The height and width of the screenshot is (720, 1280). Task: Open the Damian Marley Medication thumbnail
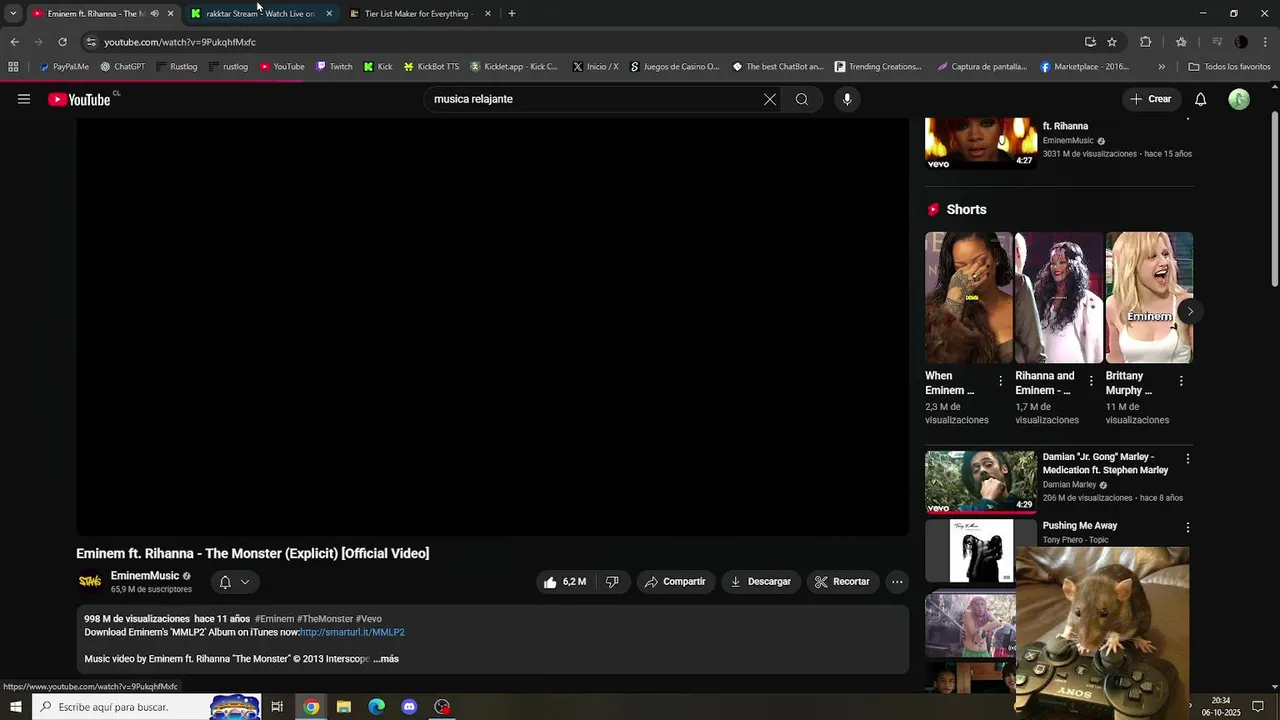[981, 481]
